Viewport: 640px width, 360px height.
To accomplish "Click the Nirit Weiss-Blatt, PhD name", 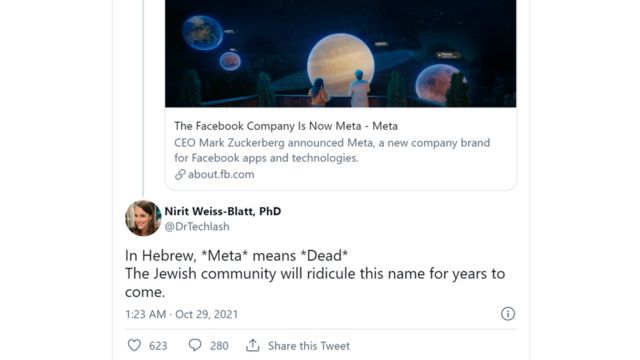I will point(223,211).
